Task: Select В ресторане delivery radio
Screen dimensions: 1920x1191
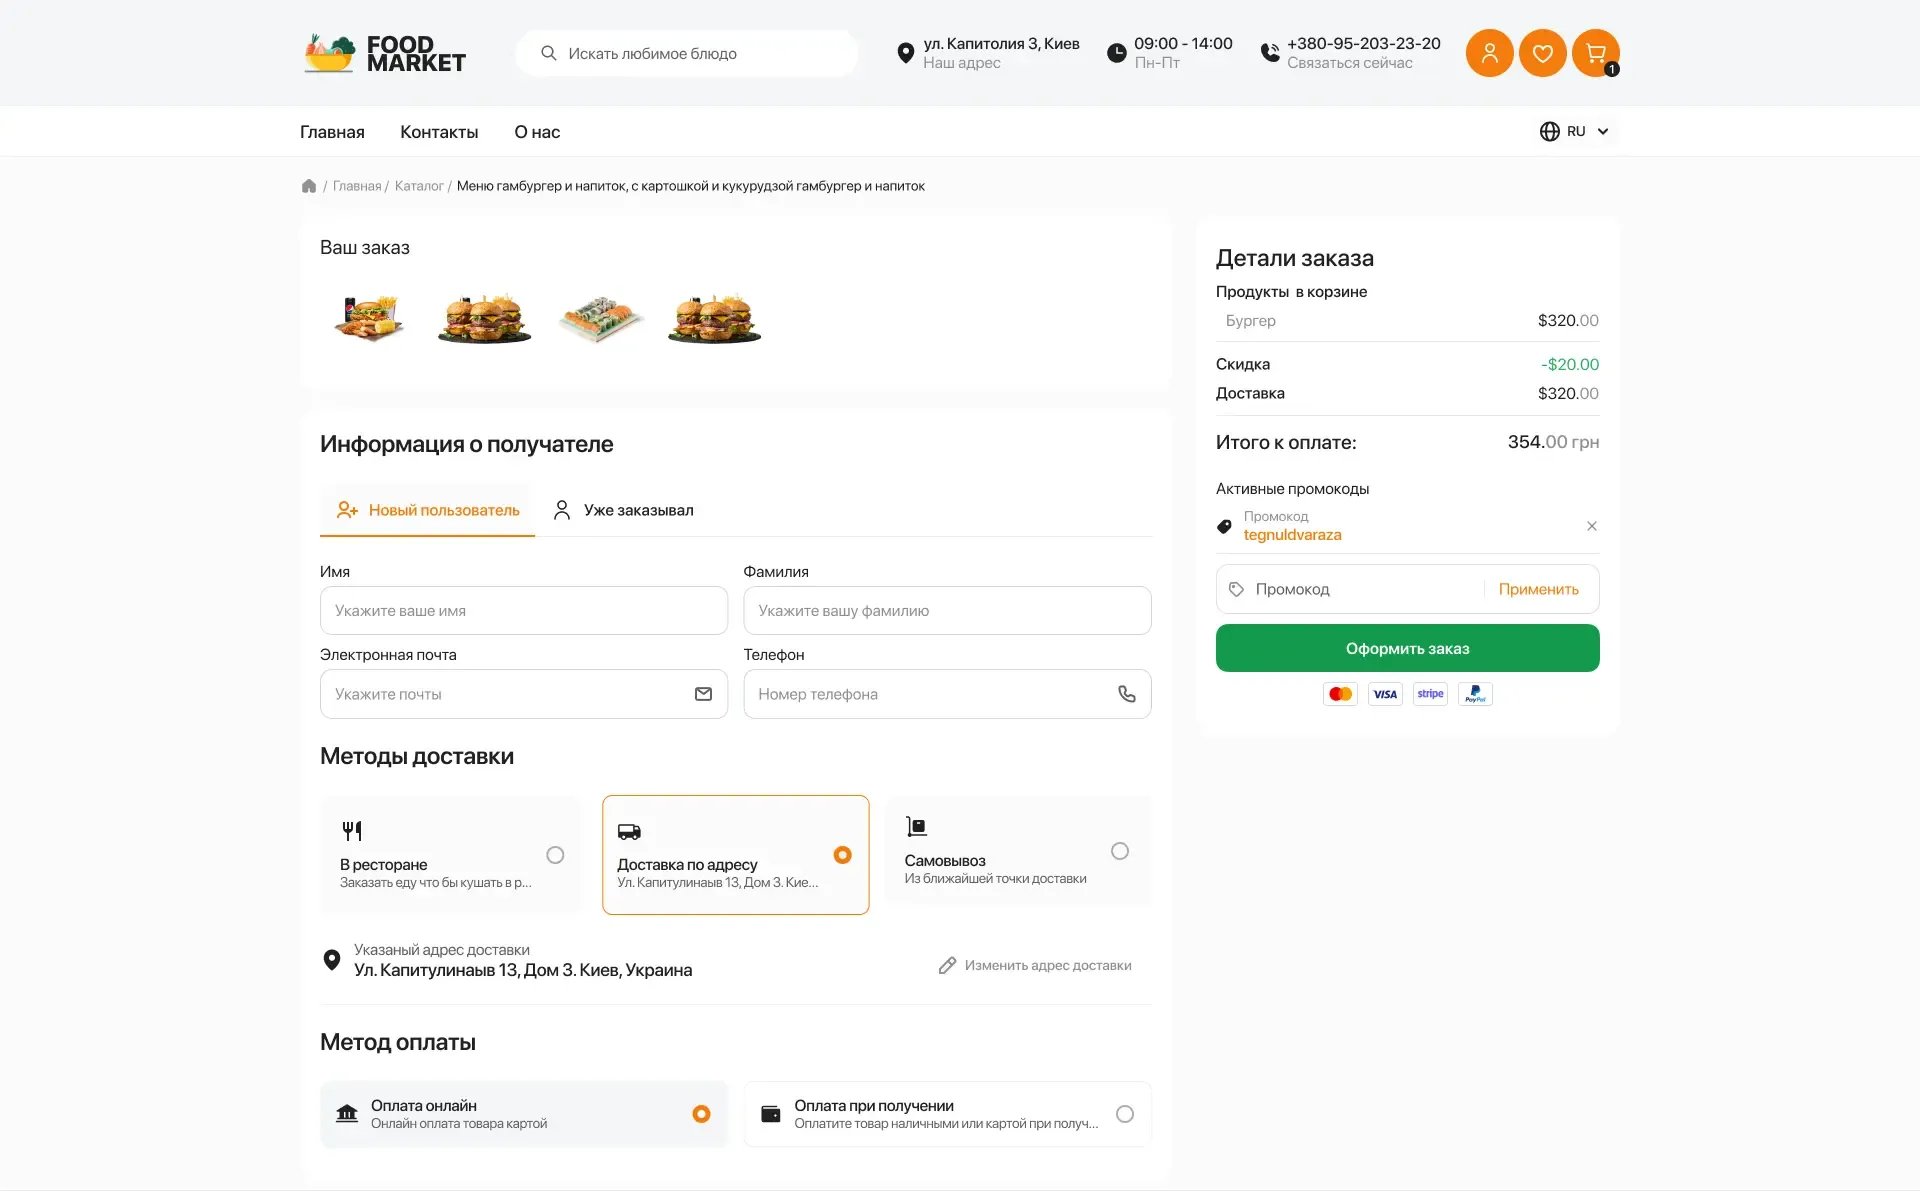Action: pyautogui.click(x=555, y=855)
